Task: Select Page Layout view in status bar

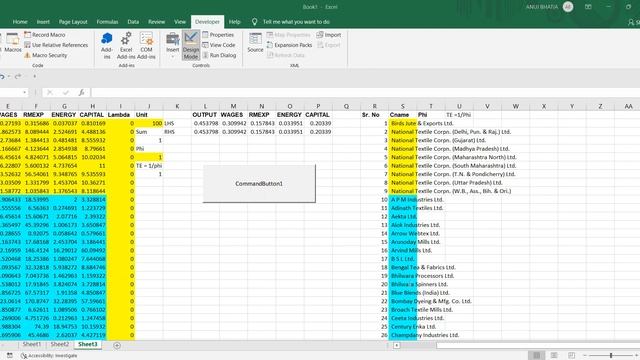Action: tap(554, 356)
